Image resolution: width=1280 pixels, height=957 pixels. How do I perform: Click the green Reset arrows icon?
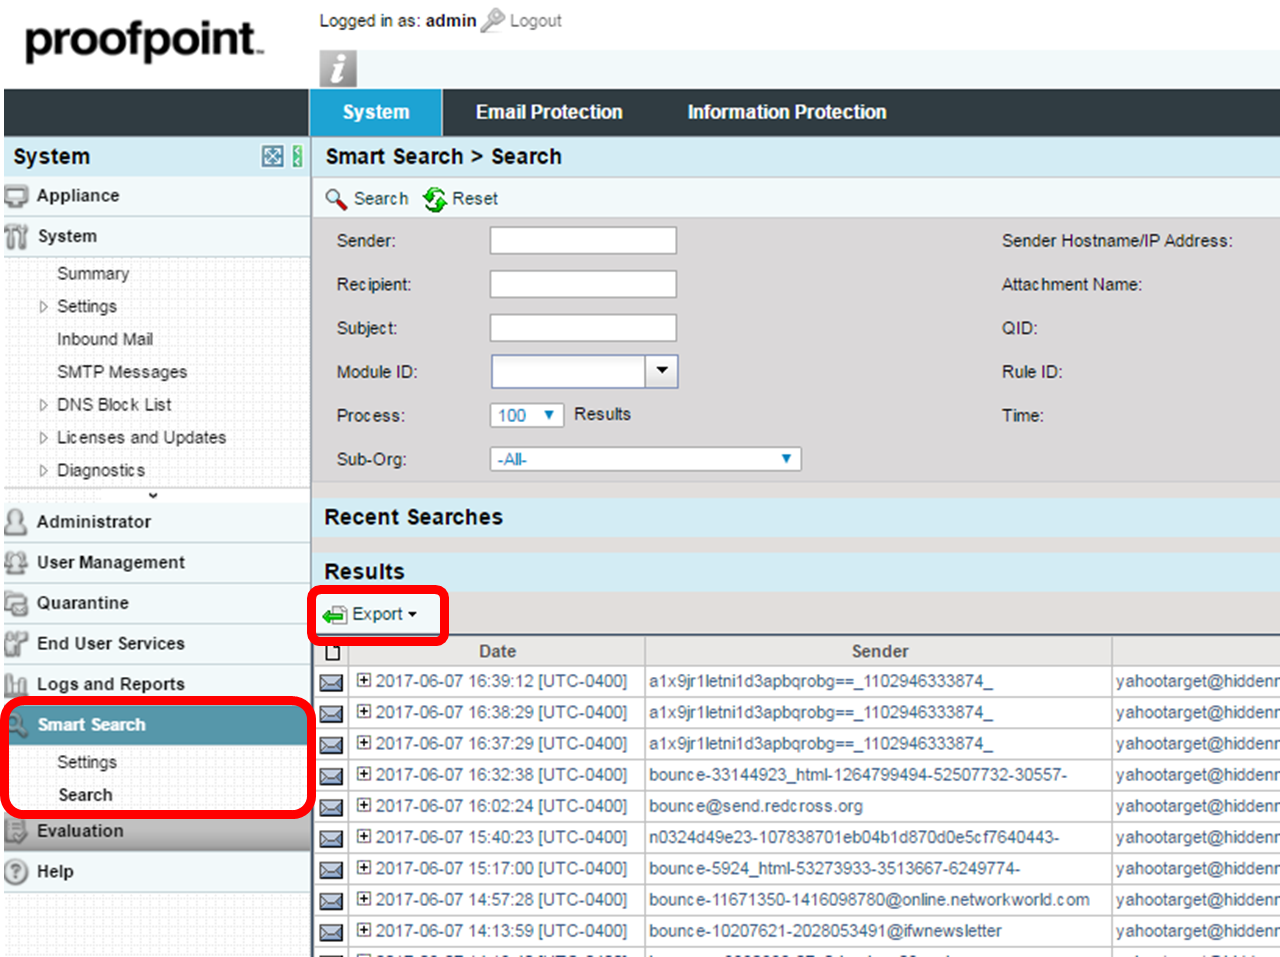click(434, 199)
